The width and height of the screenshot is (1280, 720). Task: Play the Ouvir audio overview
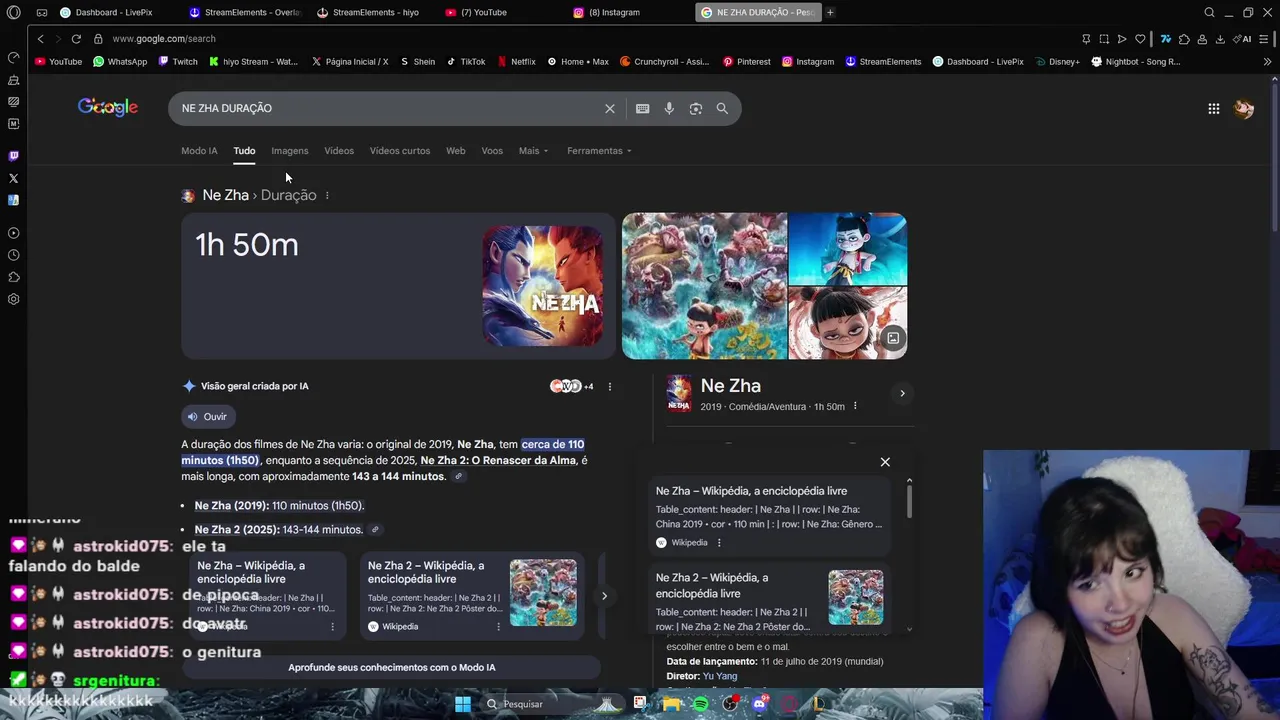click(208, 417)
